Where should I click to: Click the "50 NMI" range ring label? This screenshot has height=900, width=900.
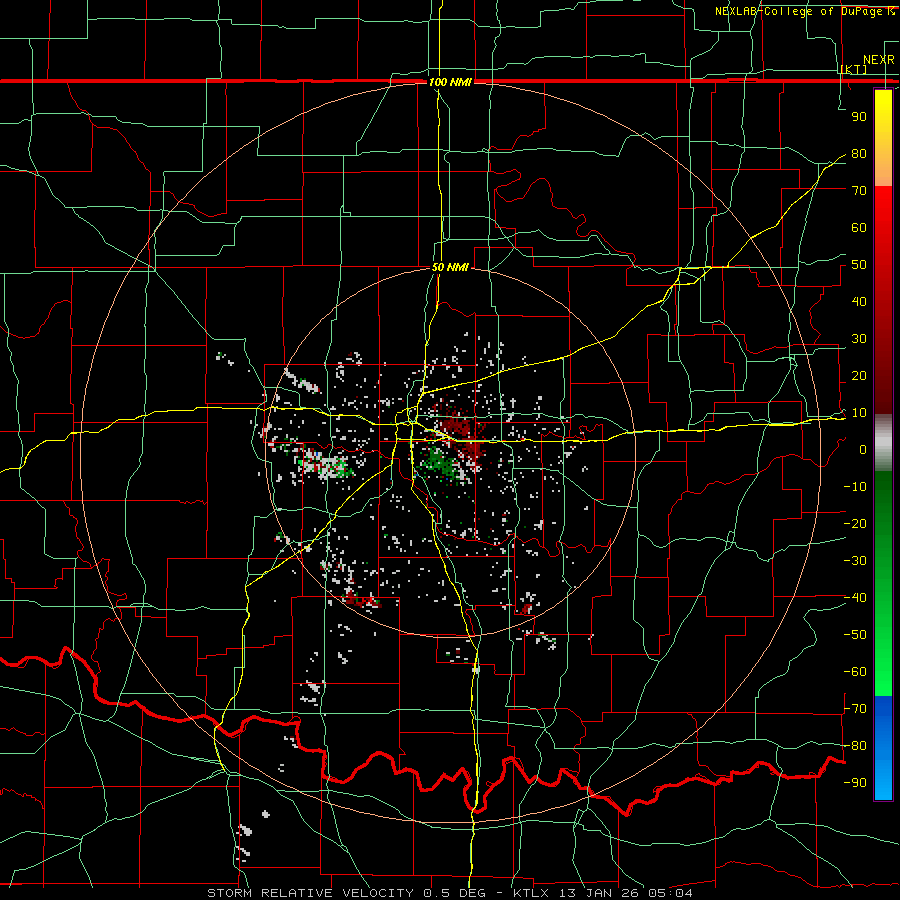pyautogui.click(x=450, y=267)
